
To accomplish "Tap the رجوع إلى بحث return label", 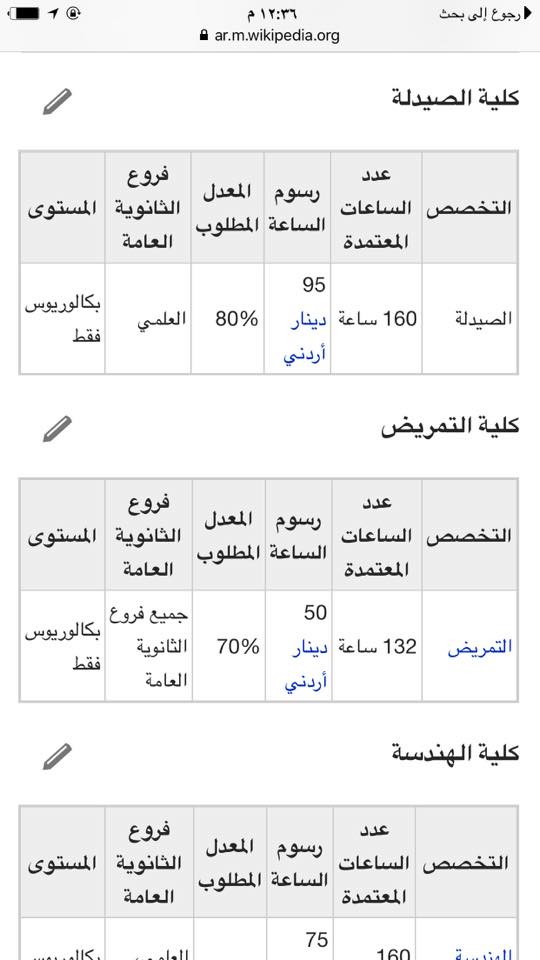I will point(479,14).
